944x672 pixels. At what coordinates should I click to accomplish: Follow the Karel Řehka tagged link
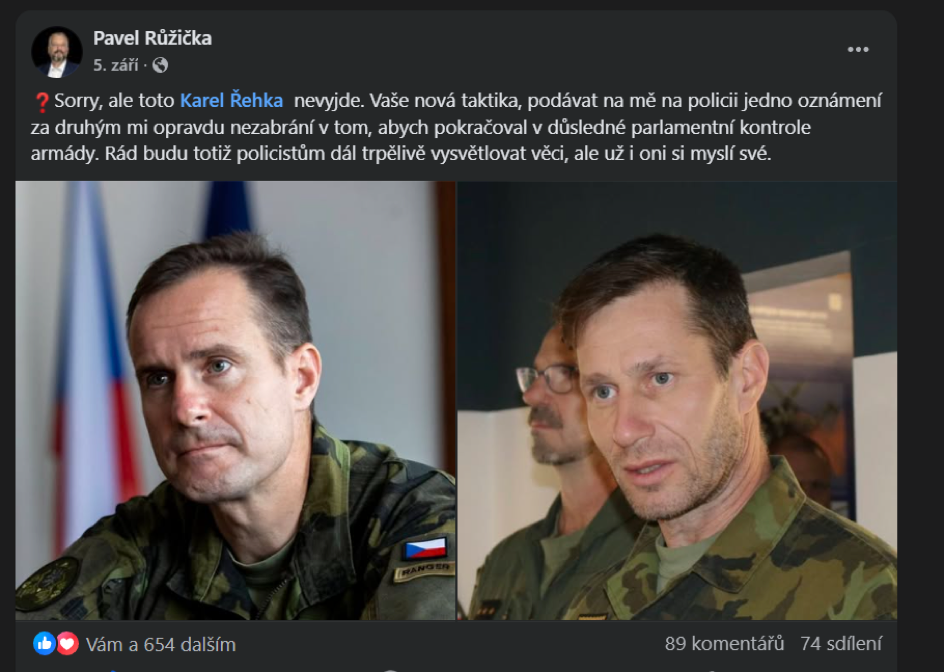tap(232, 100)
